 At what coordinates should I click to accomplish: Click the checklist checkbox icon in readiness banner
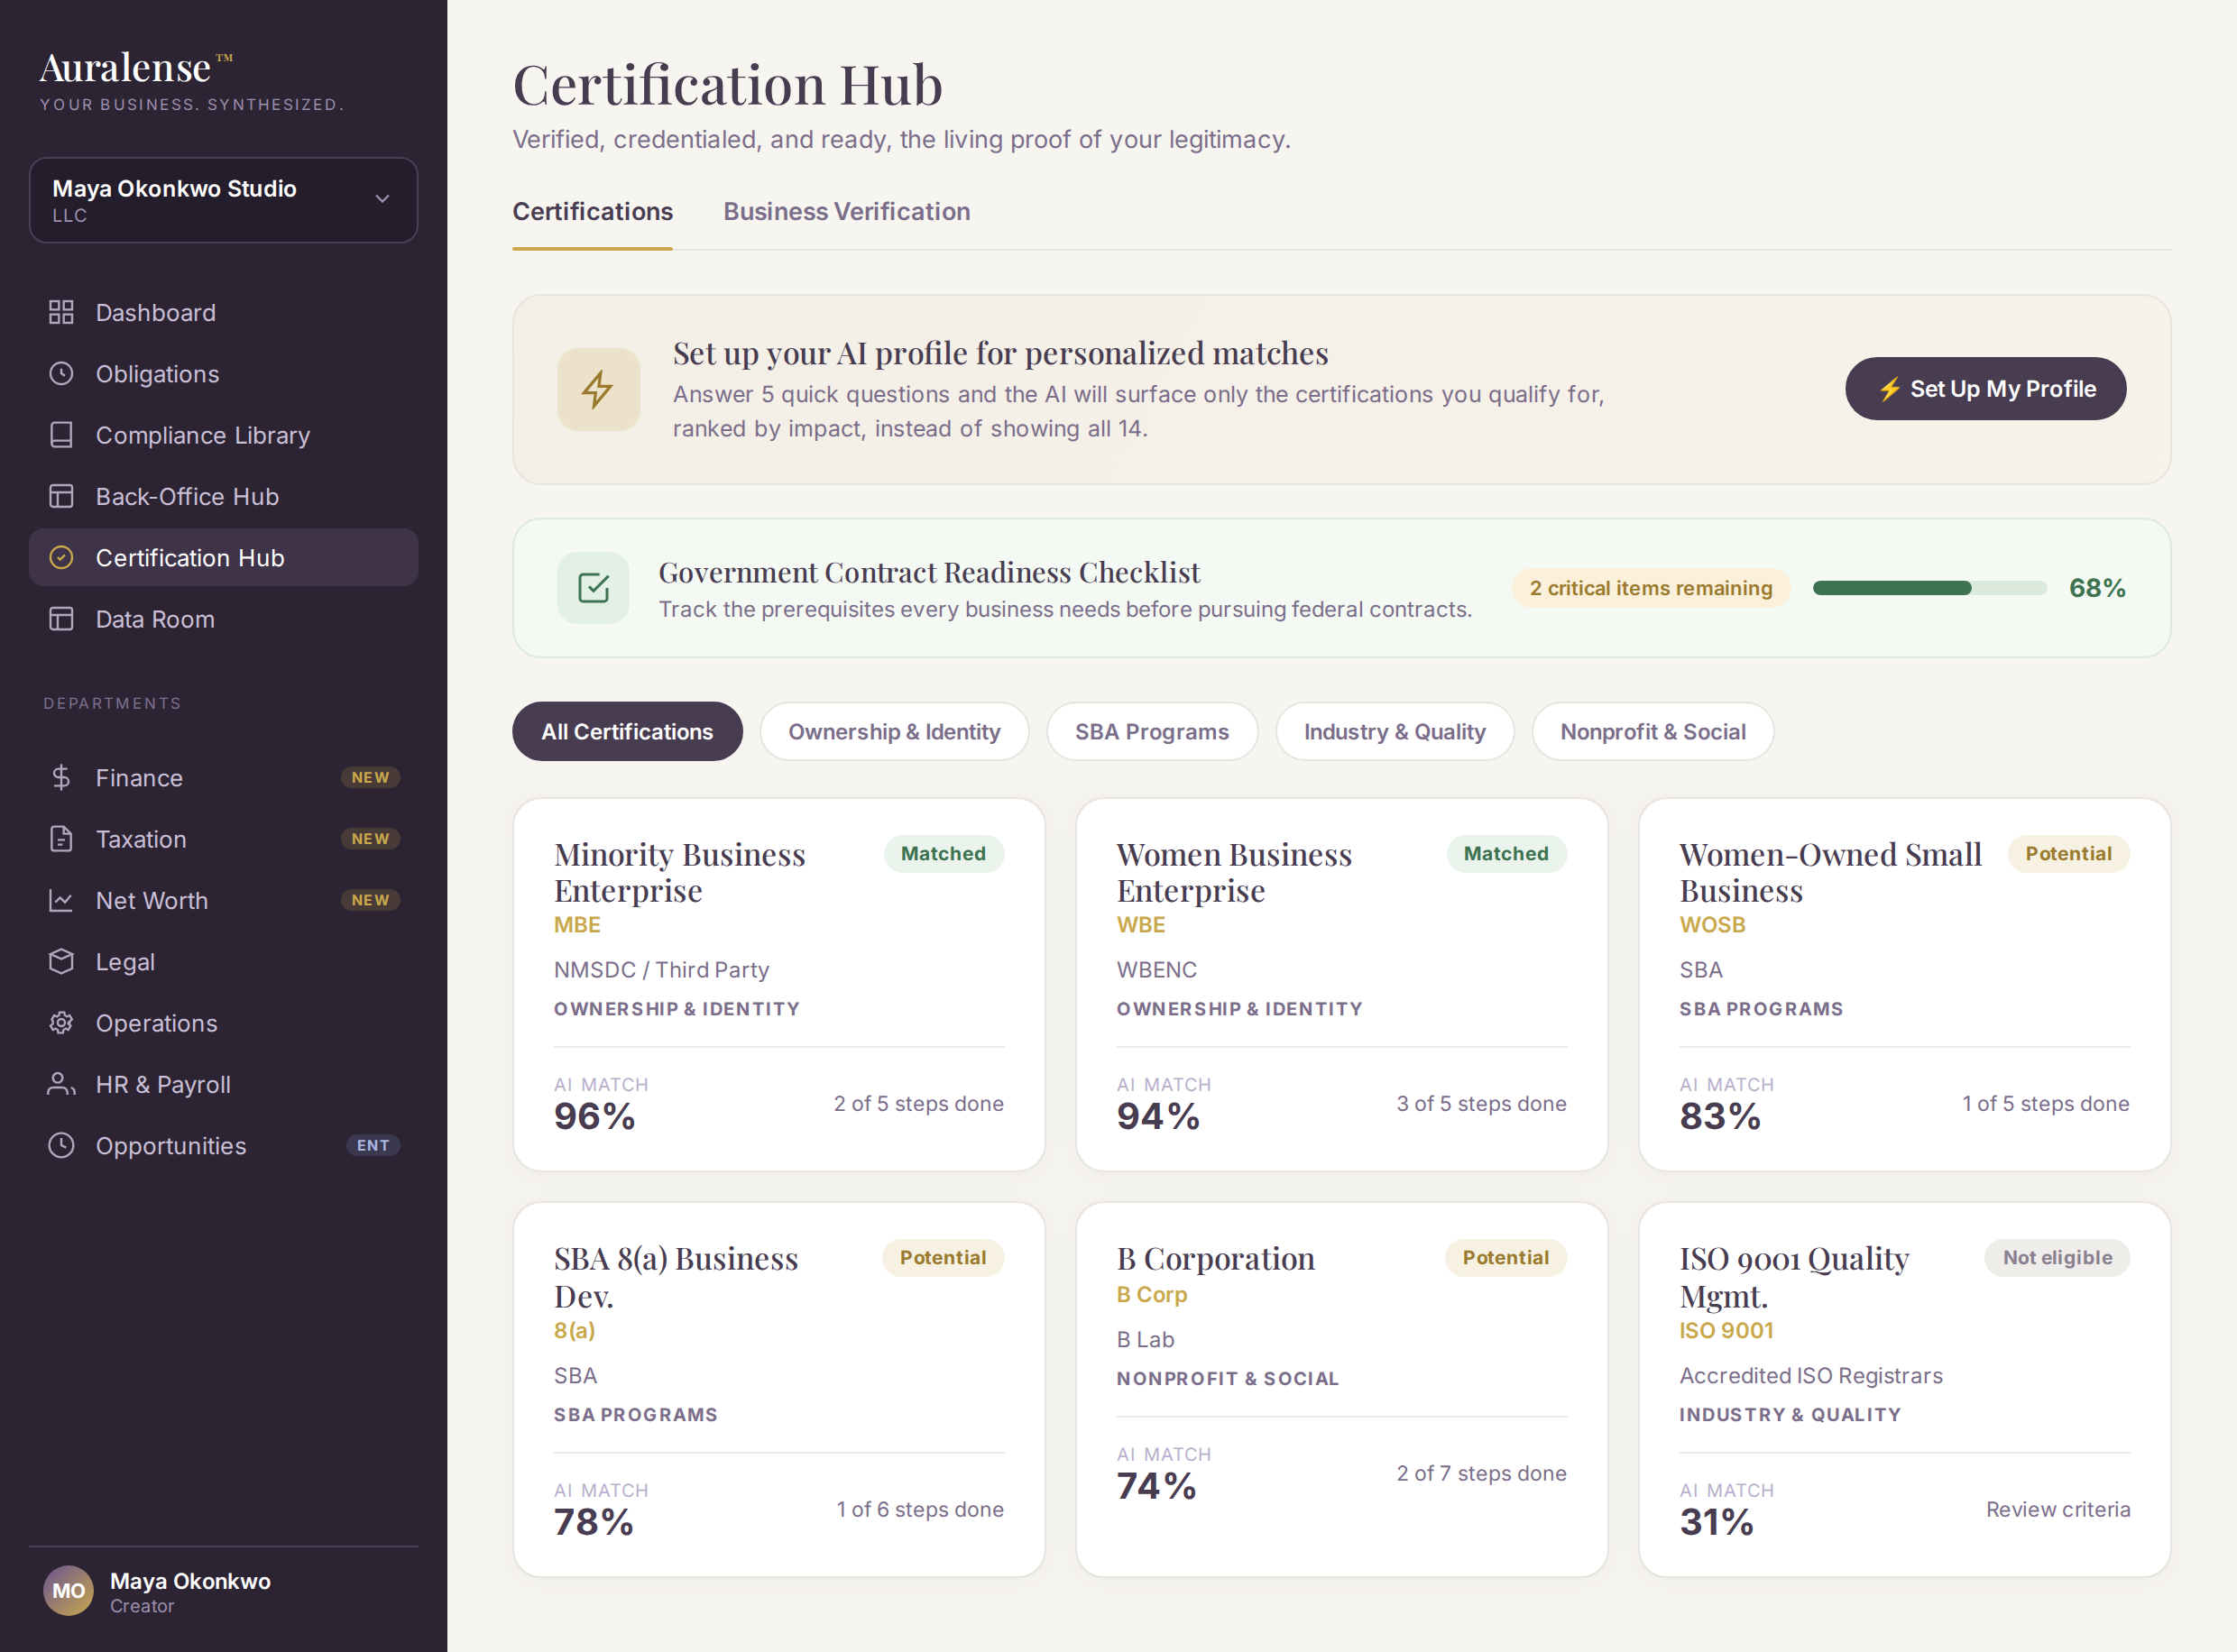pos(593,588)
